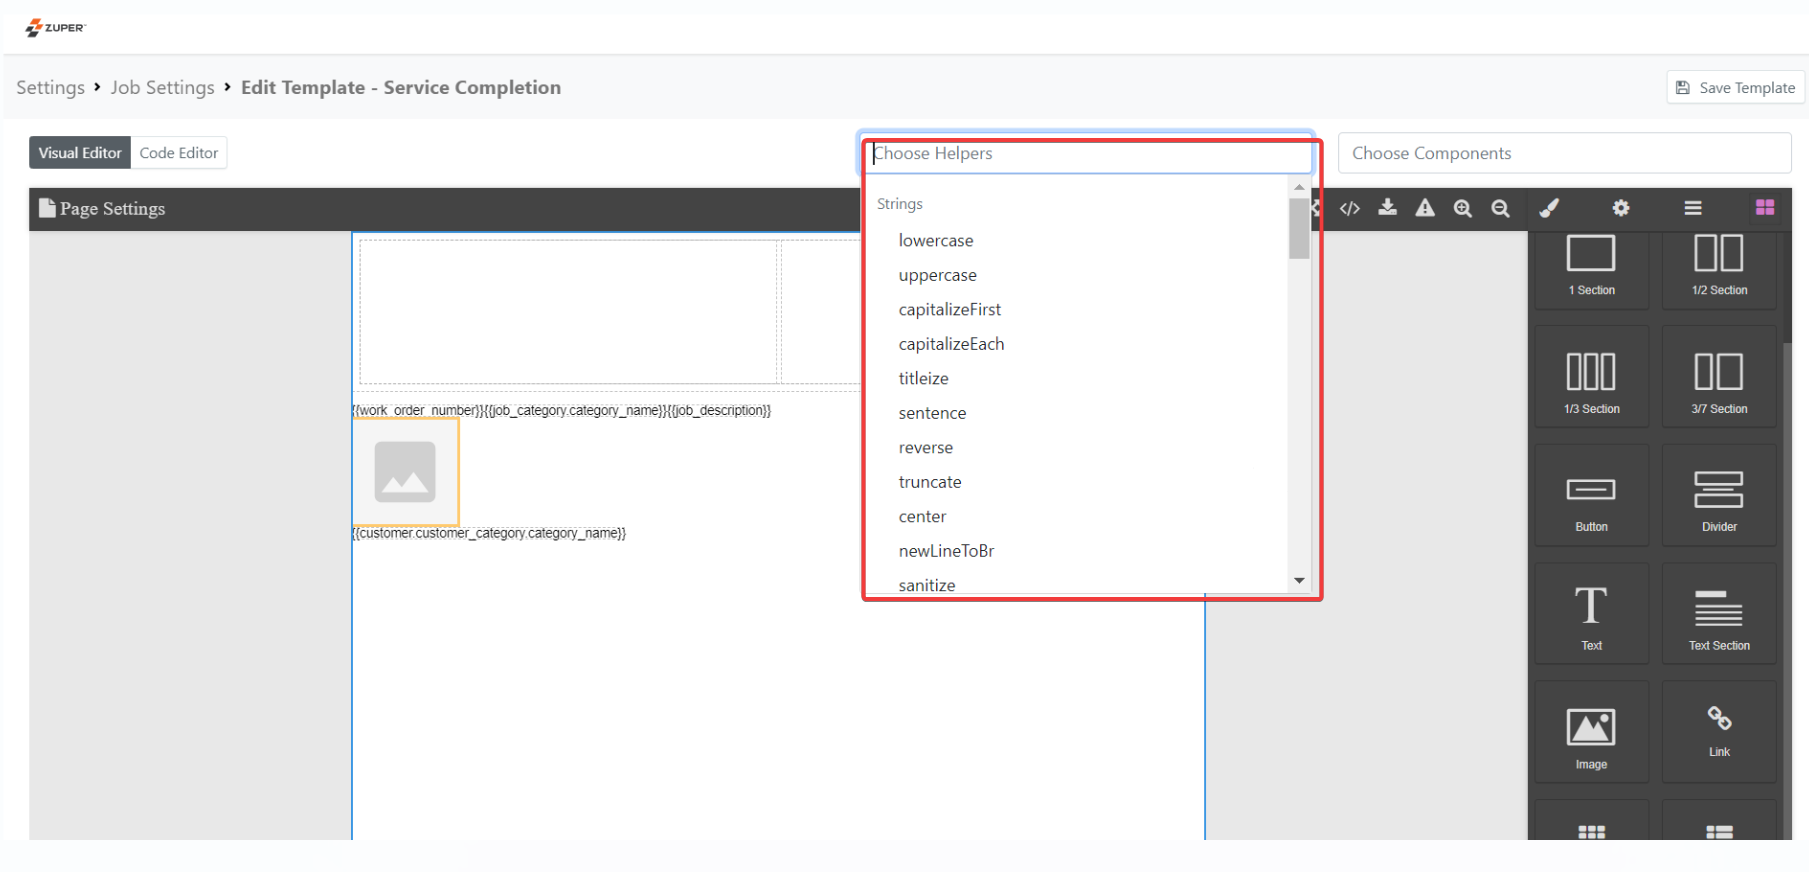Select uppercase helper from the list
This screenshot has height=872, width=1809.
point(937,275)
